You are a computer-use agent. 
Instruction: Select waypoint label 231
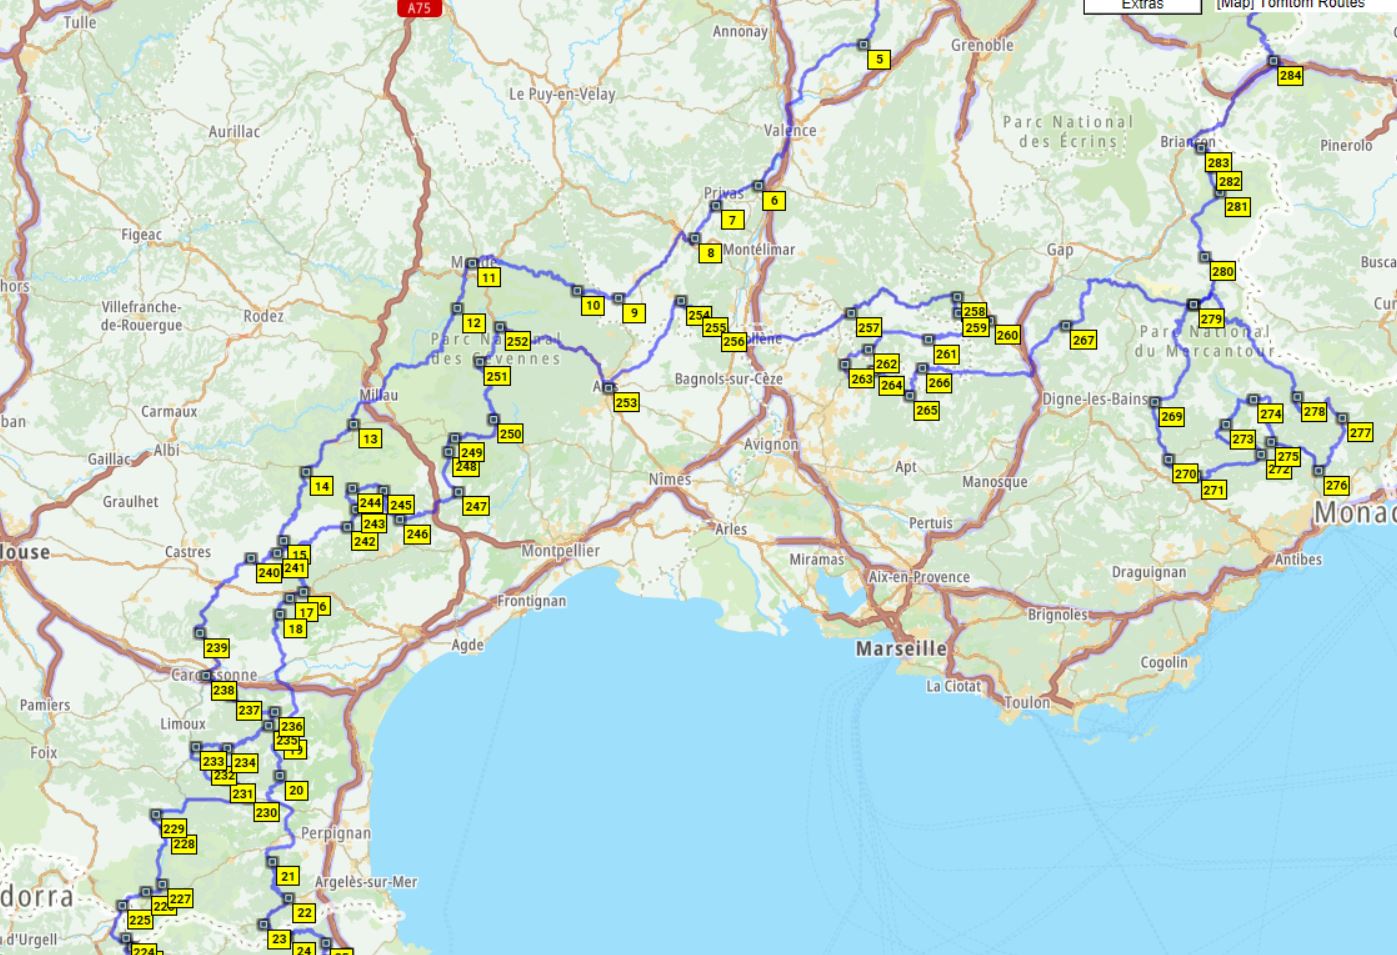243,793
